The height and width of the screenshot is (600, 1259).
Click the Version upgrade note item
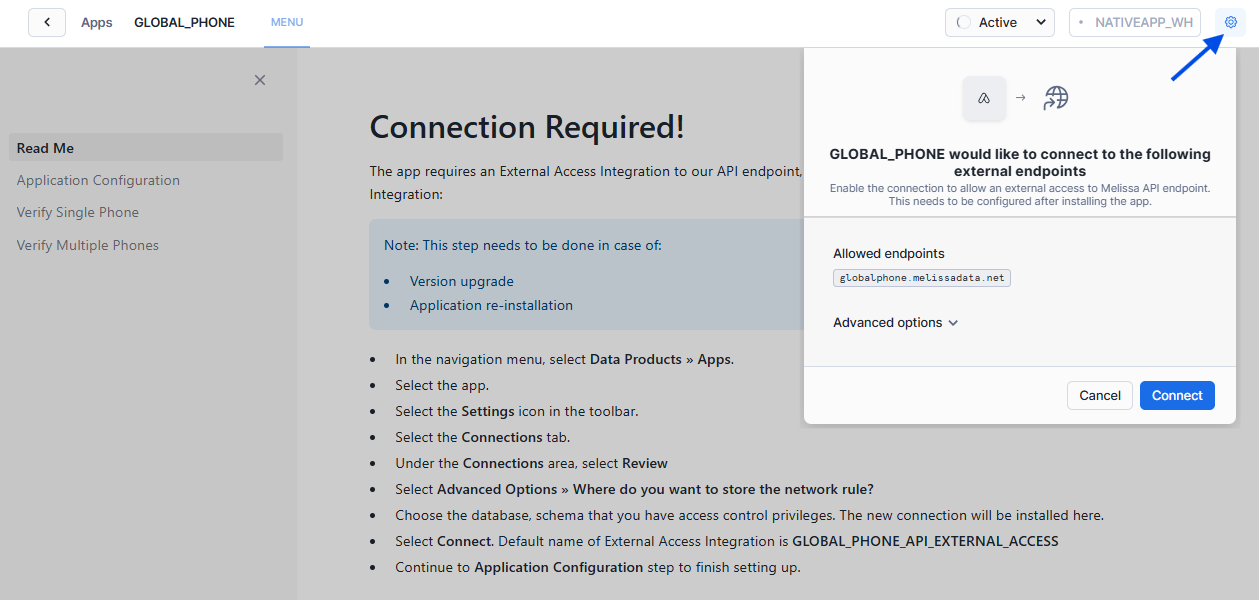(462, 281)
